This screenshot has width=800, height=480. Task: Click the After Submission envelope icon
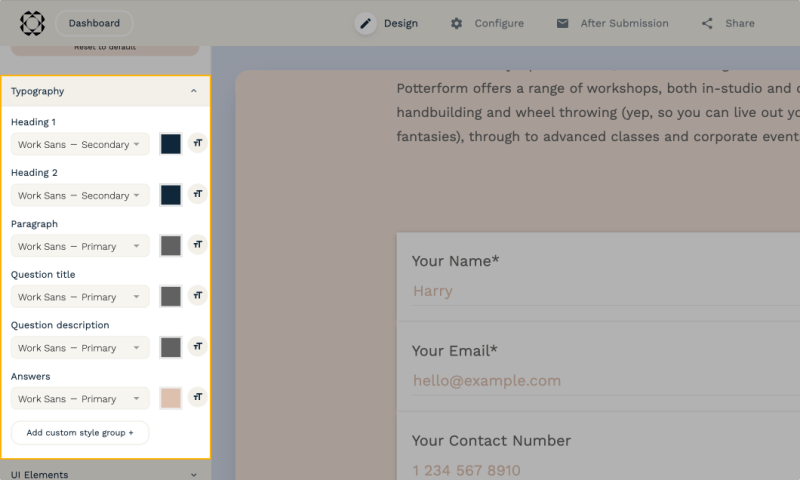[562, 23]
